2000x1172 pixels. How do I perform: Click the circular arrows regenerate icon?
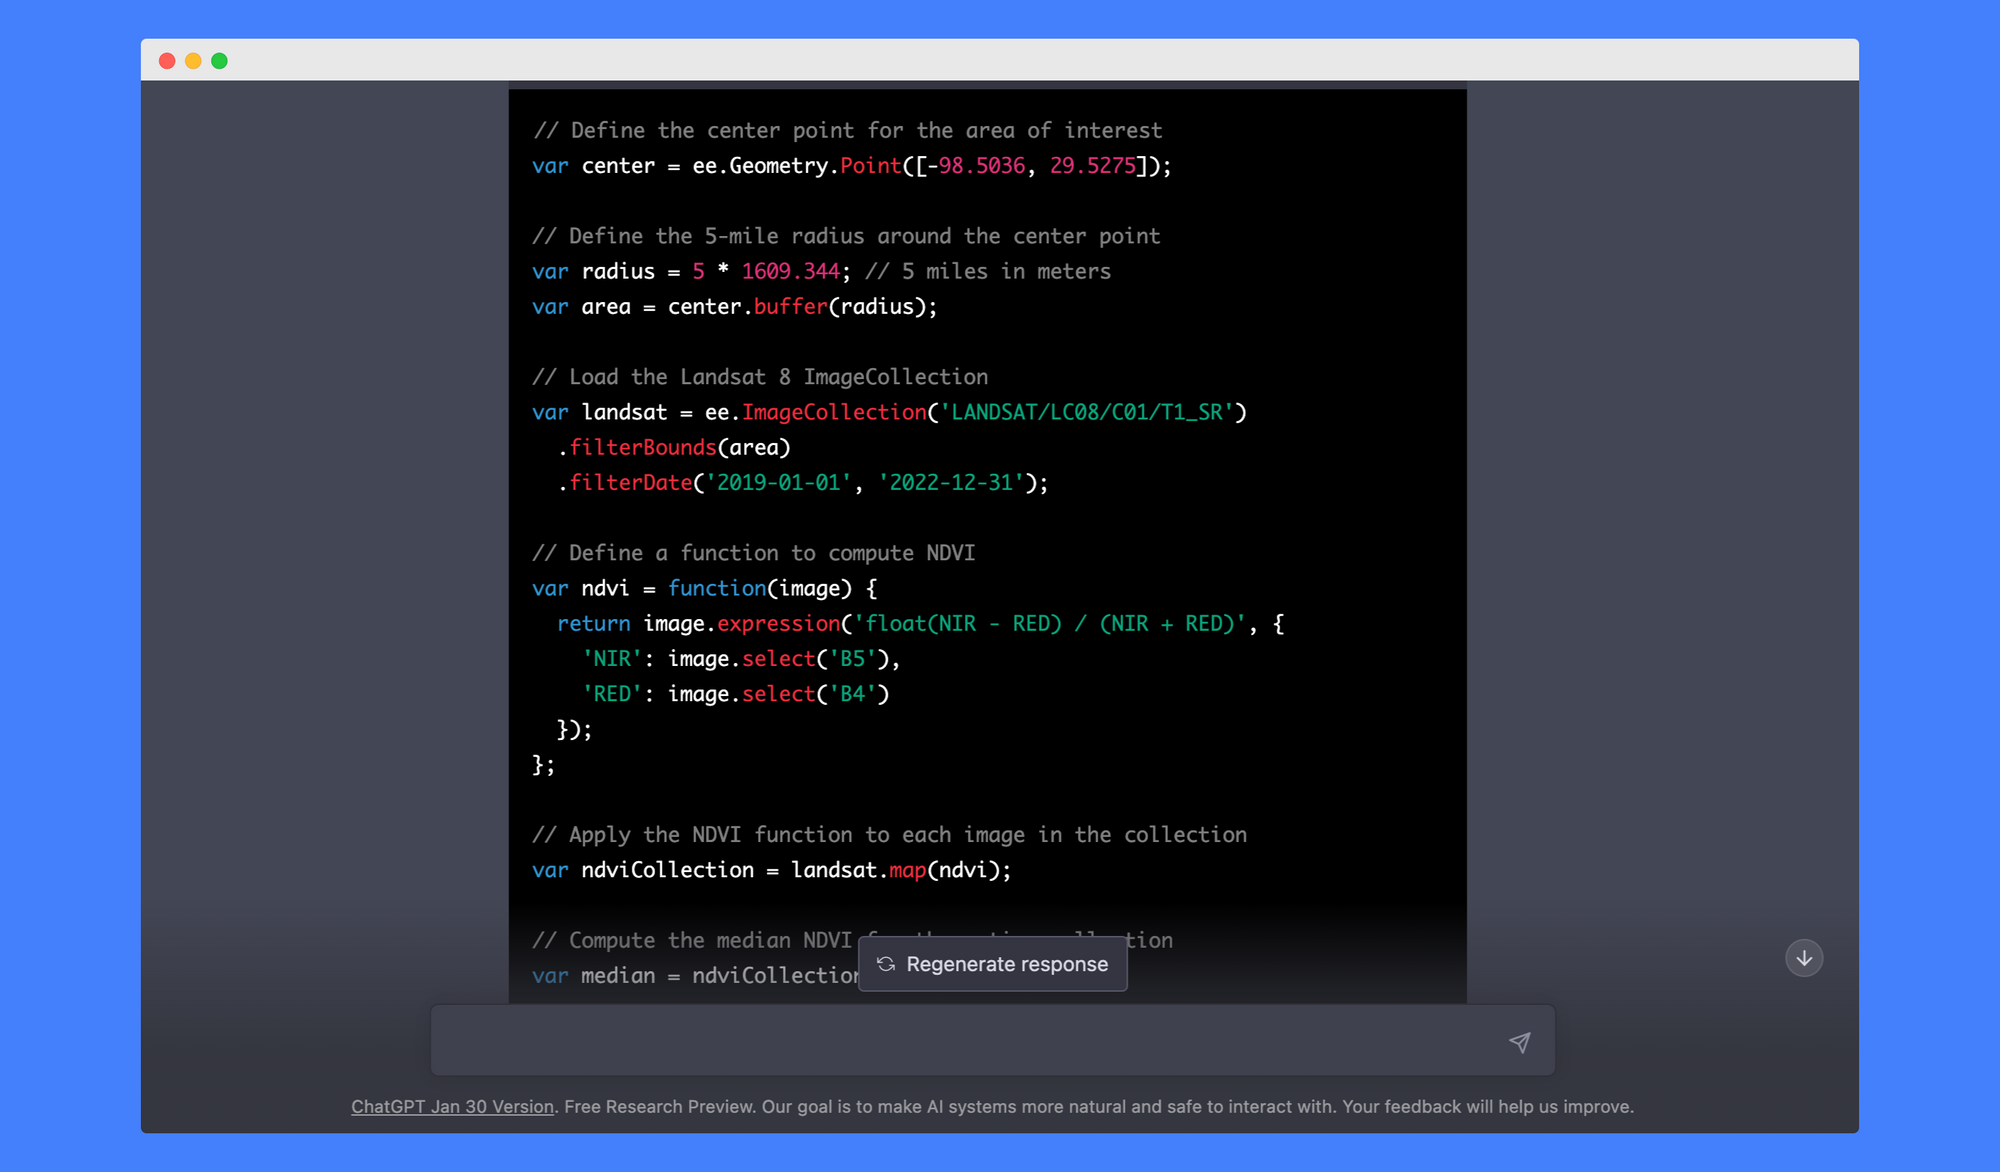pyautogui.click(x=886, y=964)
